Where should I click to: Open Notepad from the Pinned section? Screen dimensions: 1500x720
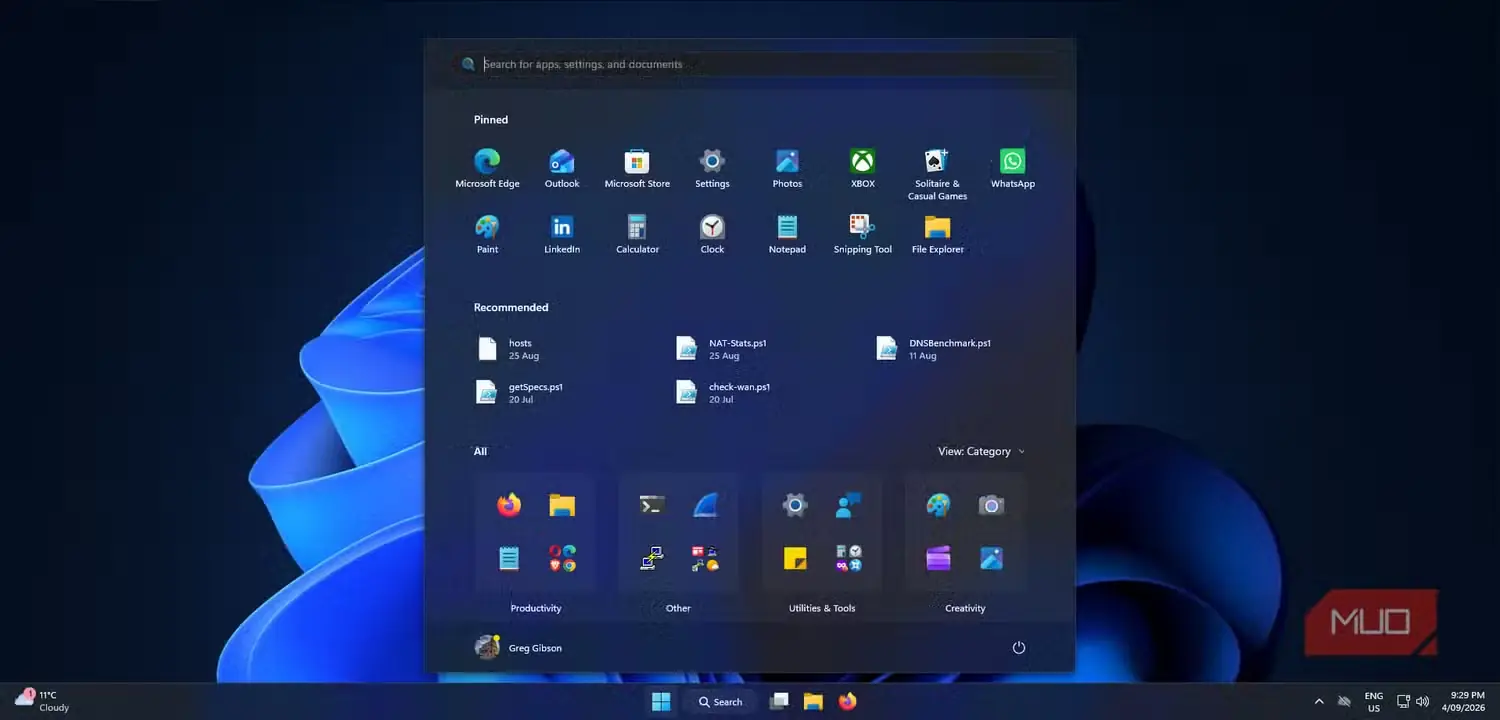[x=787, y=234]
